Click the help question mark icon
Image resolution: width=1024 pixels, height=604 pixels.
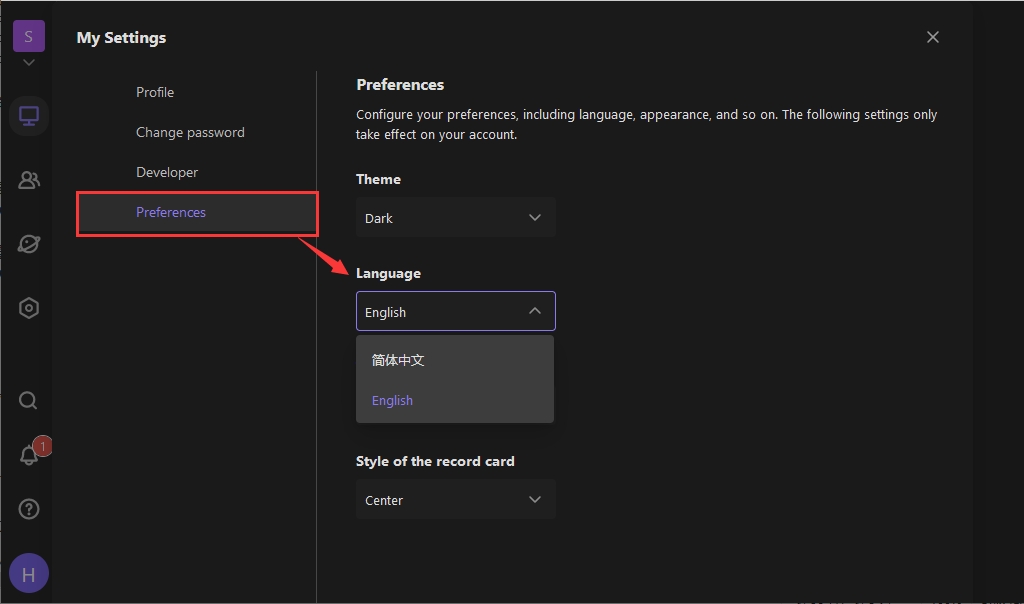(29, 510)
